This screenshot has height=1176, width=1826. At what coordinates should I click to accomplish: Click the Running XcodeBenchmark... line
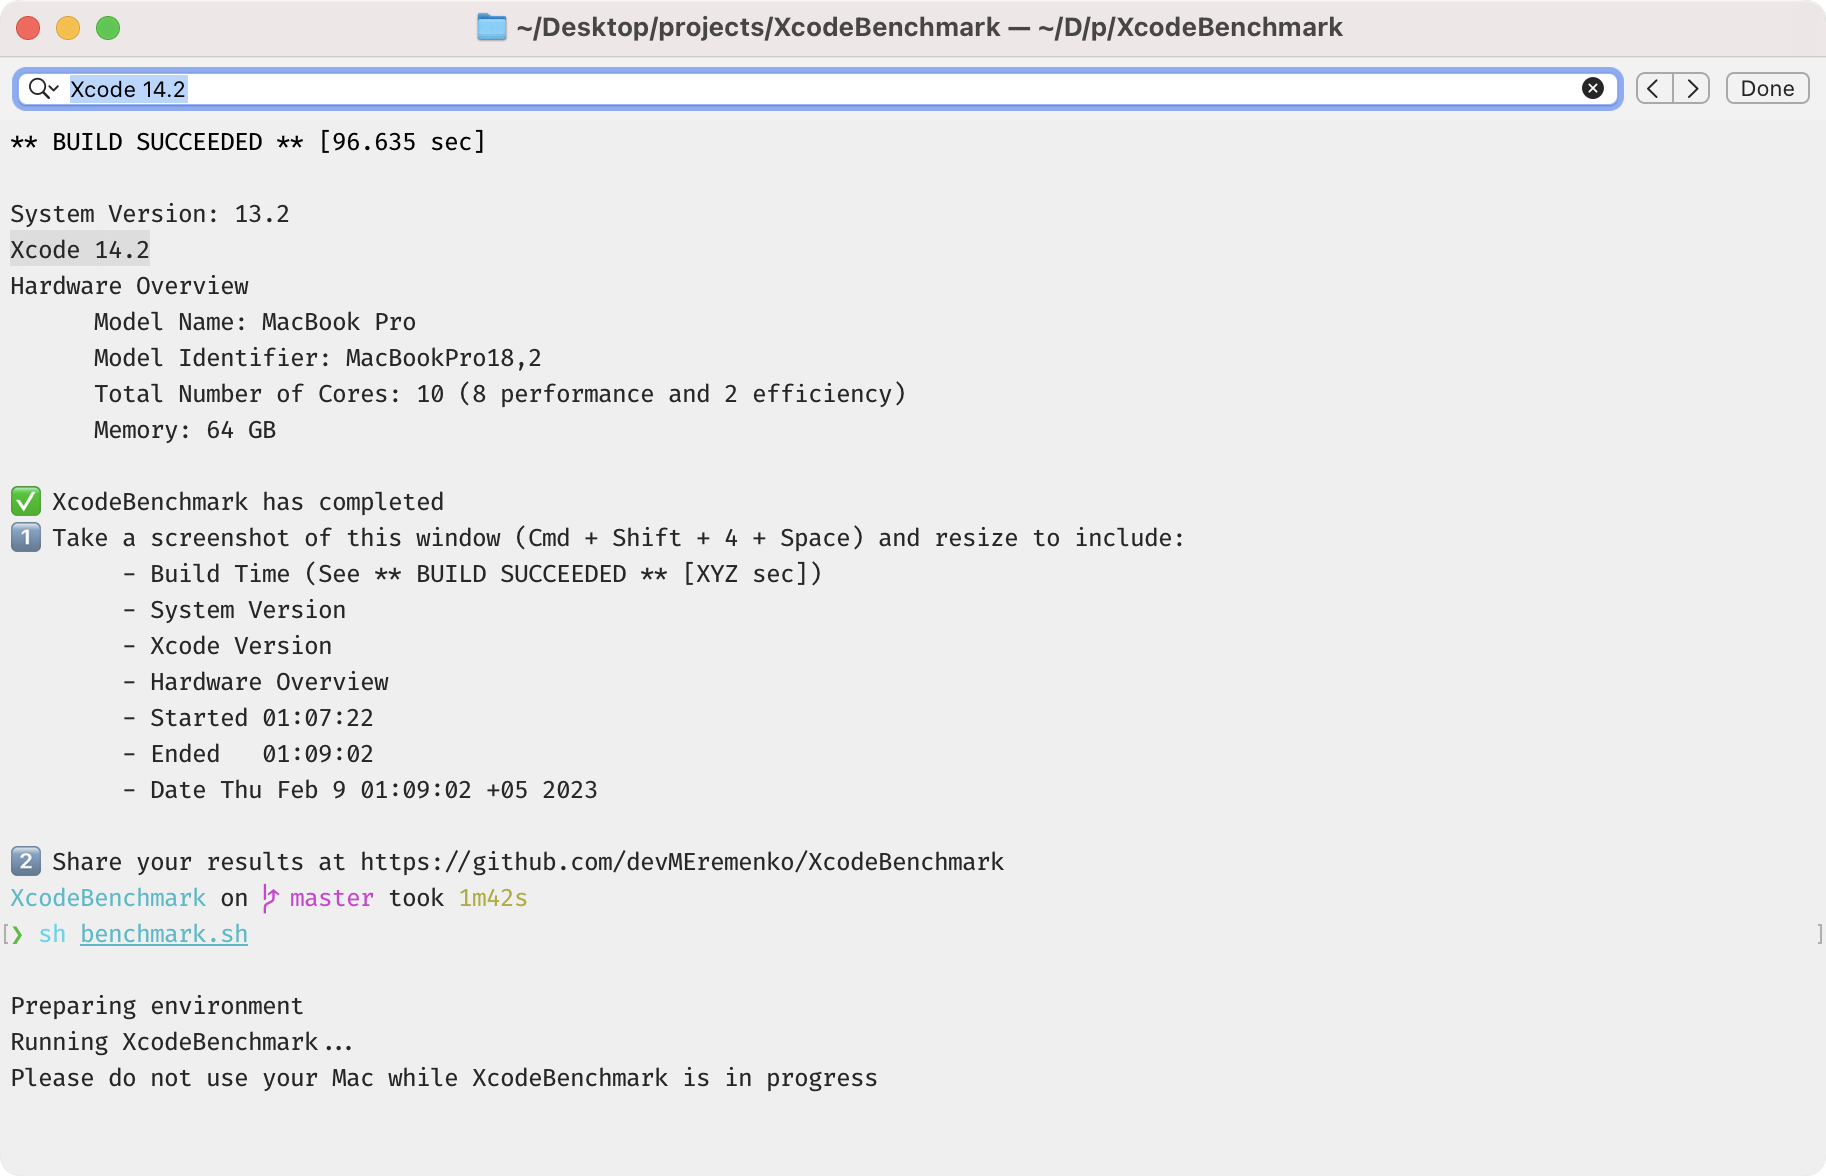coord(181,1042)
